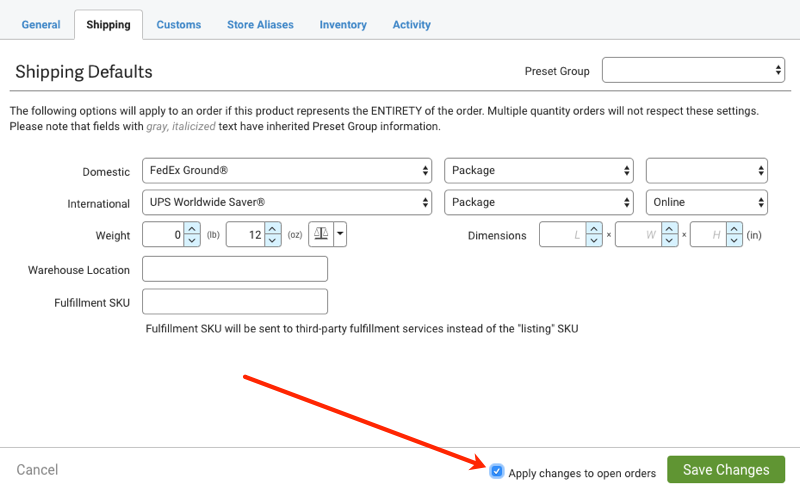Open the Domestic Package type dropdown
Image resolution: width=800 pixels, height=491 pixels.
[539, 170]
